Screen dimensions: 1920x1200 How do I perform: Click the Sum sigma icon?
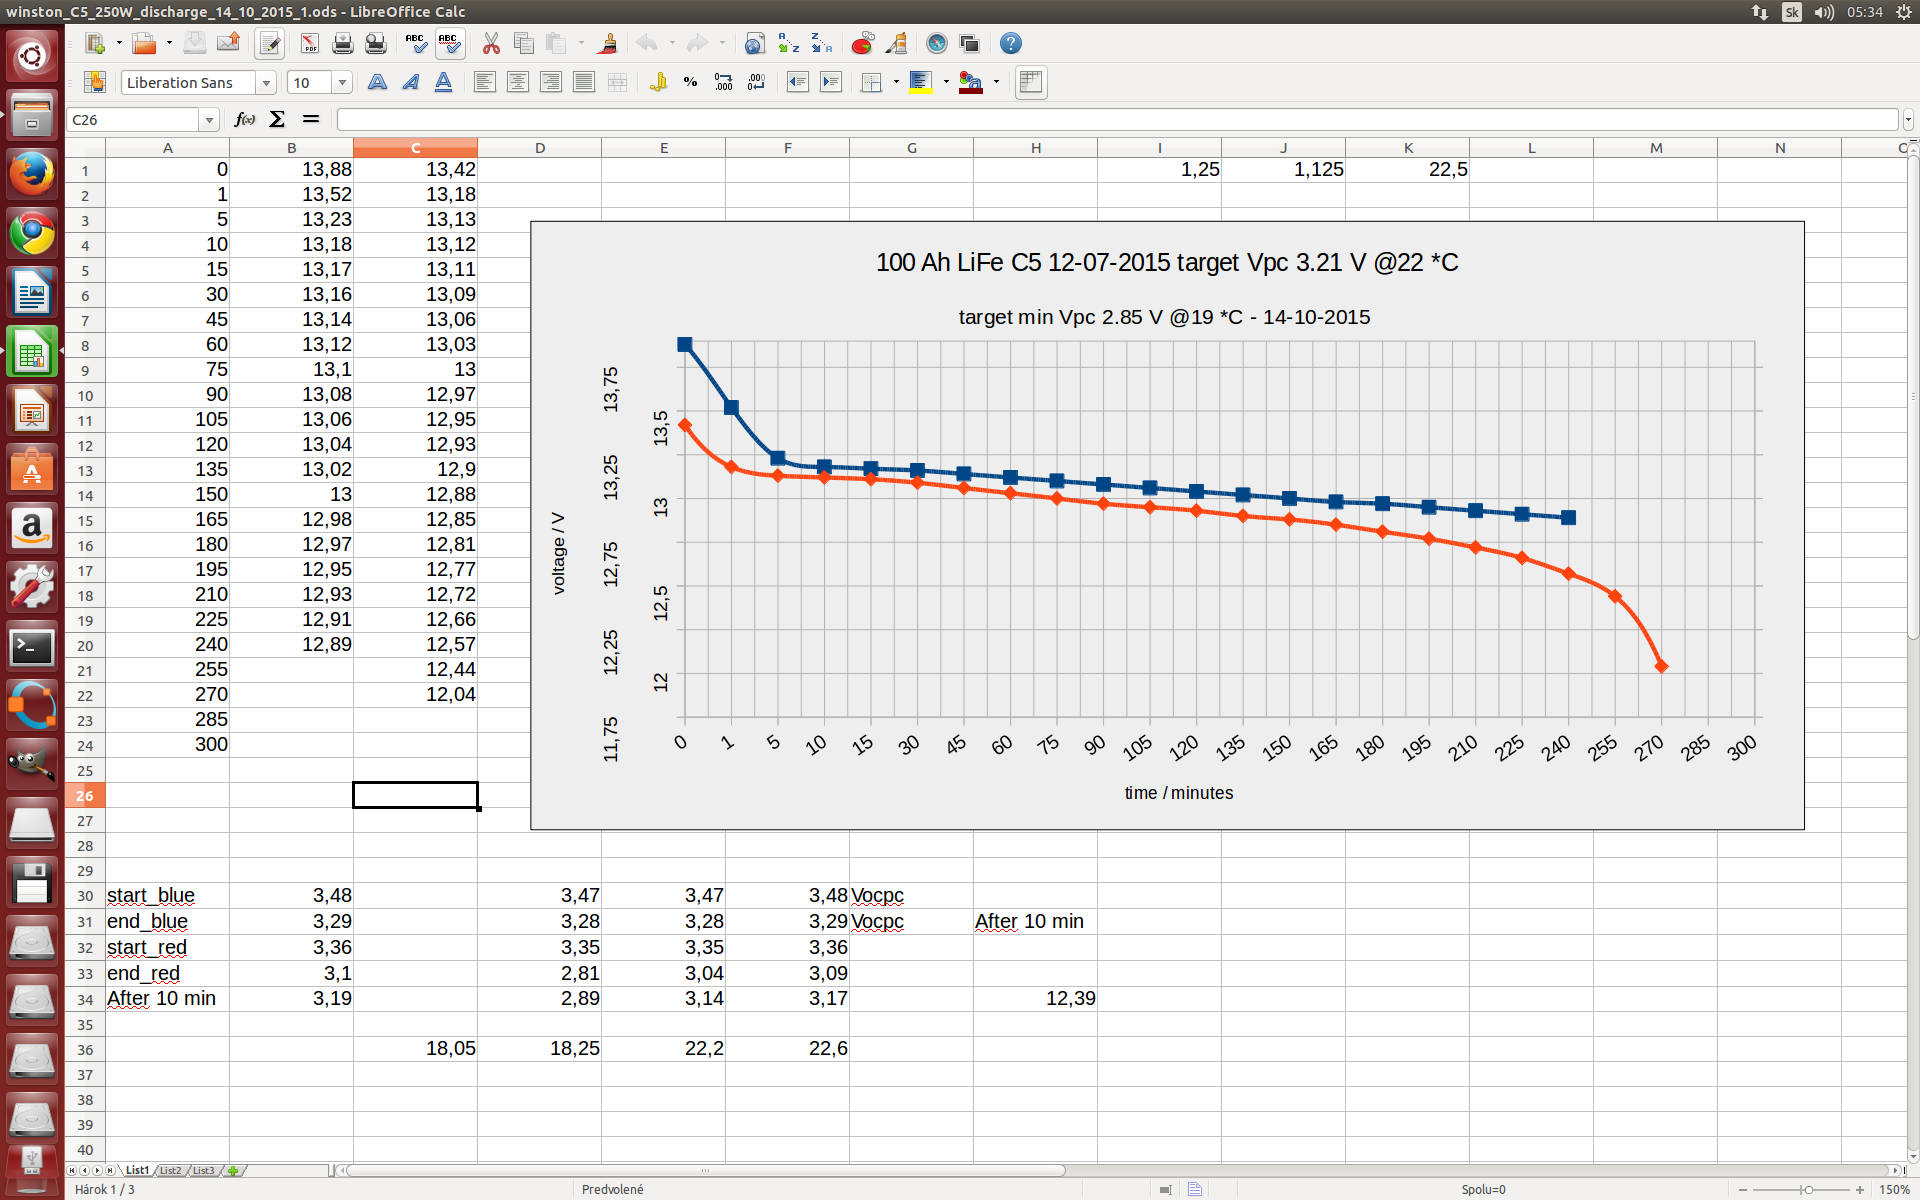pos(277,120)
